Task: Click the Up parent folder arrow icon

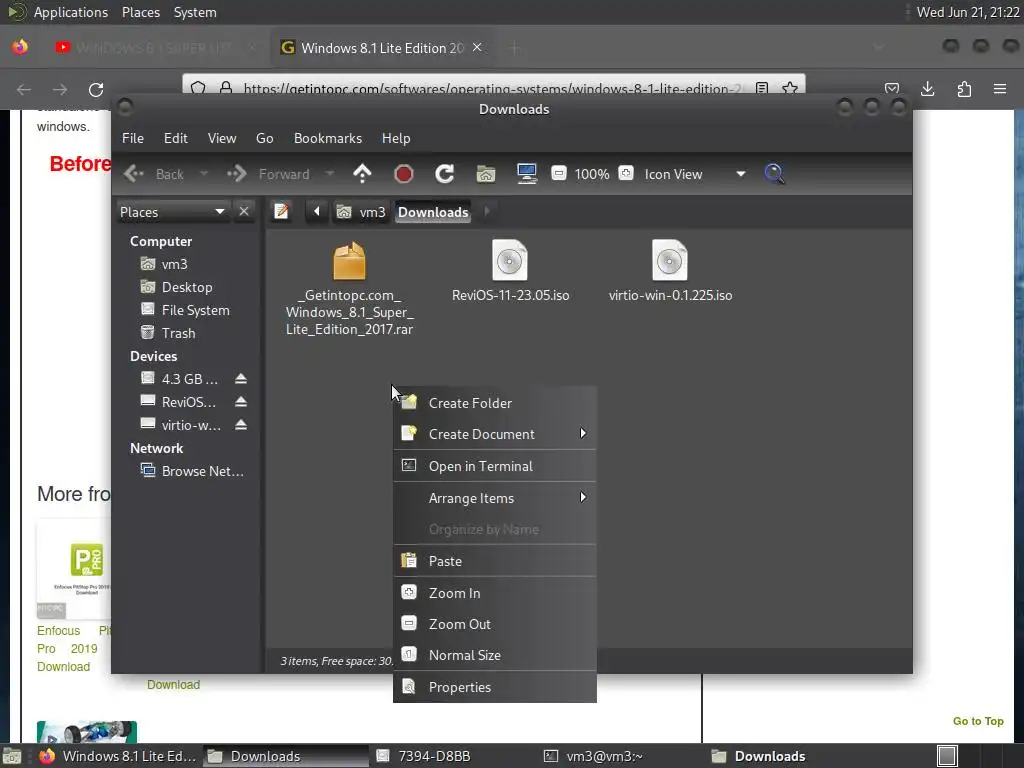Action: 362,174
